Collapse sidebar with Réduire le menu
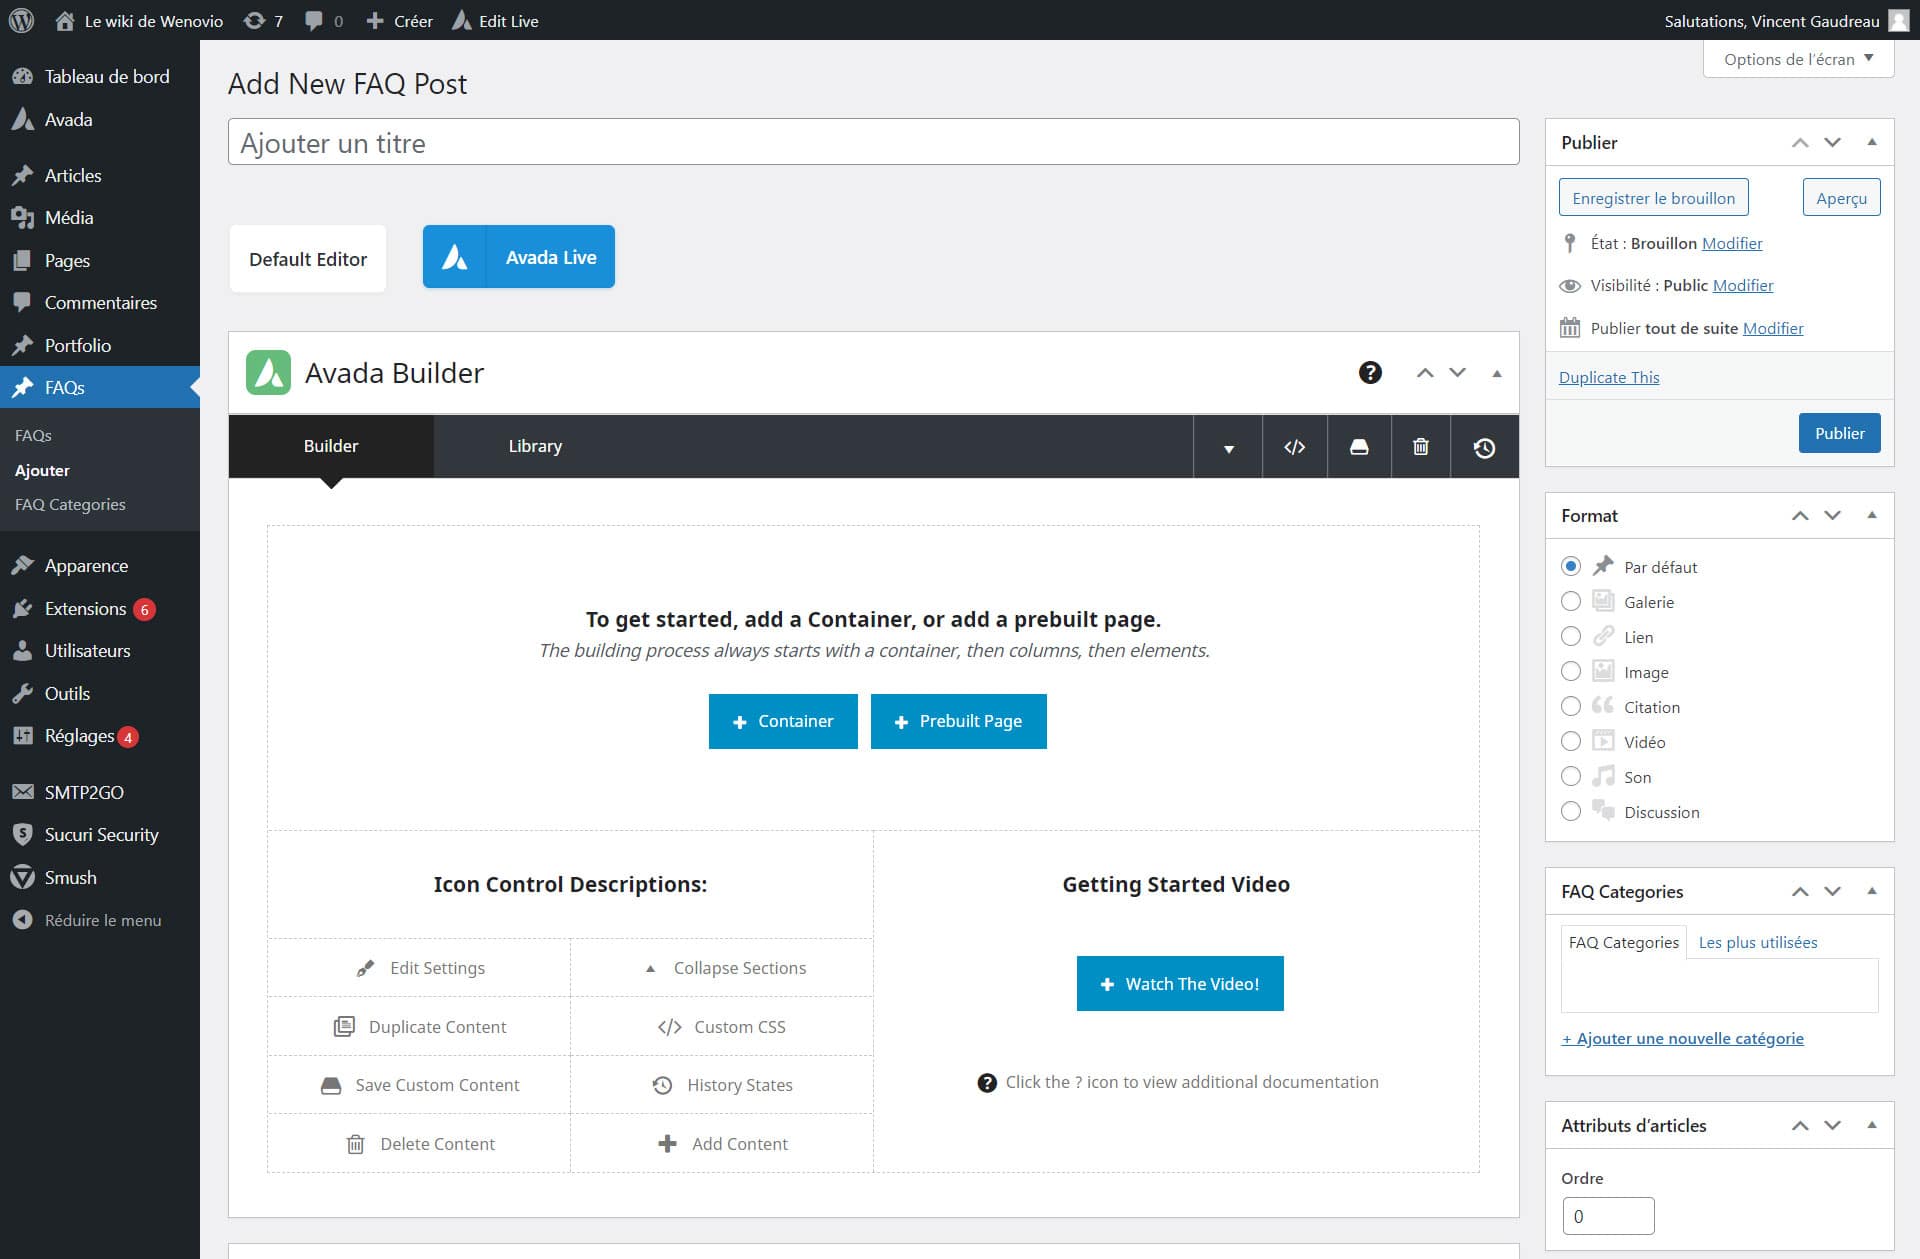This screenshot has height=1259, width=1920. (100, 920)
